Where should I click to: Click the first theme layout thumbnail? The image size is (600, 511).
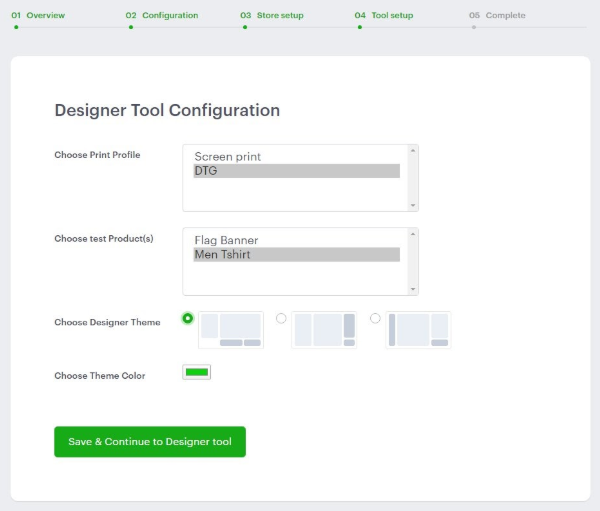coord(231,329)
